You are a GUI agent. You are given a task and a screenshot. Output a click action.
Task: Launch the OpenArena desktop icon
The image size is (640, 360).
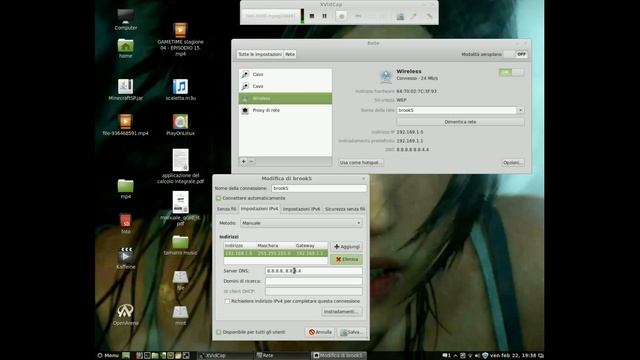pyautogui.click(x=125, y=314)
